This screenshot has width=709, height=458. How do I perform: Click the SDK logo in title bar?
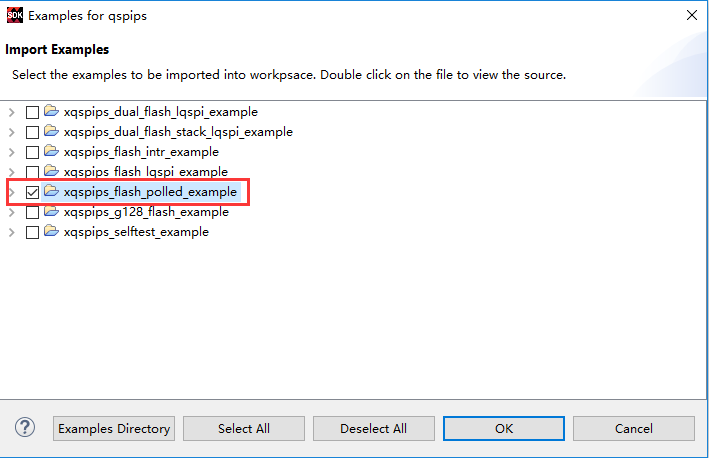tap(14, 15)
